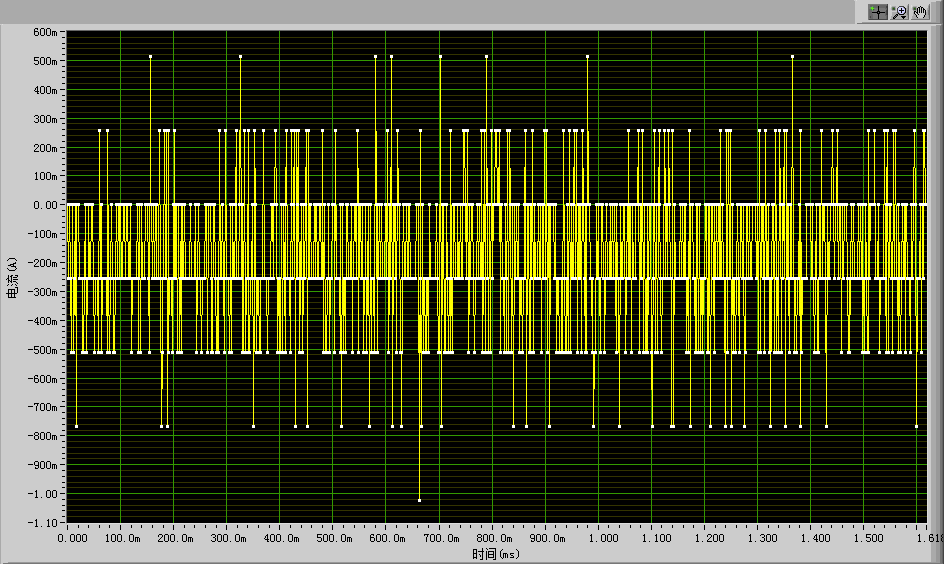
Task: Click the -800m Y-axis tick label
Action: pyautogui.click(x=42, y=436)
